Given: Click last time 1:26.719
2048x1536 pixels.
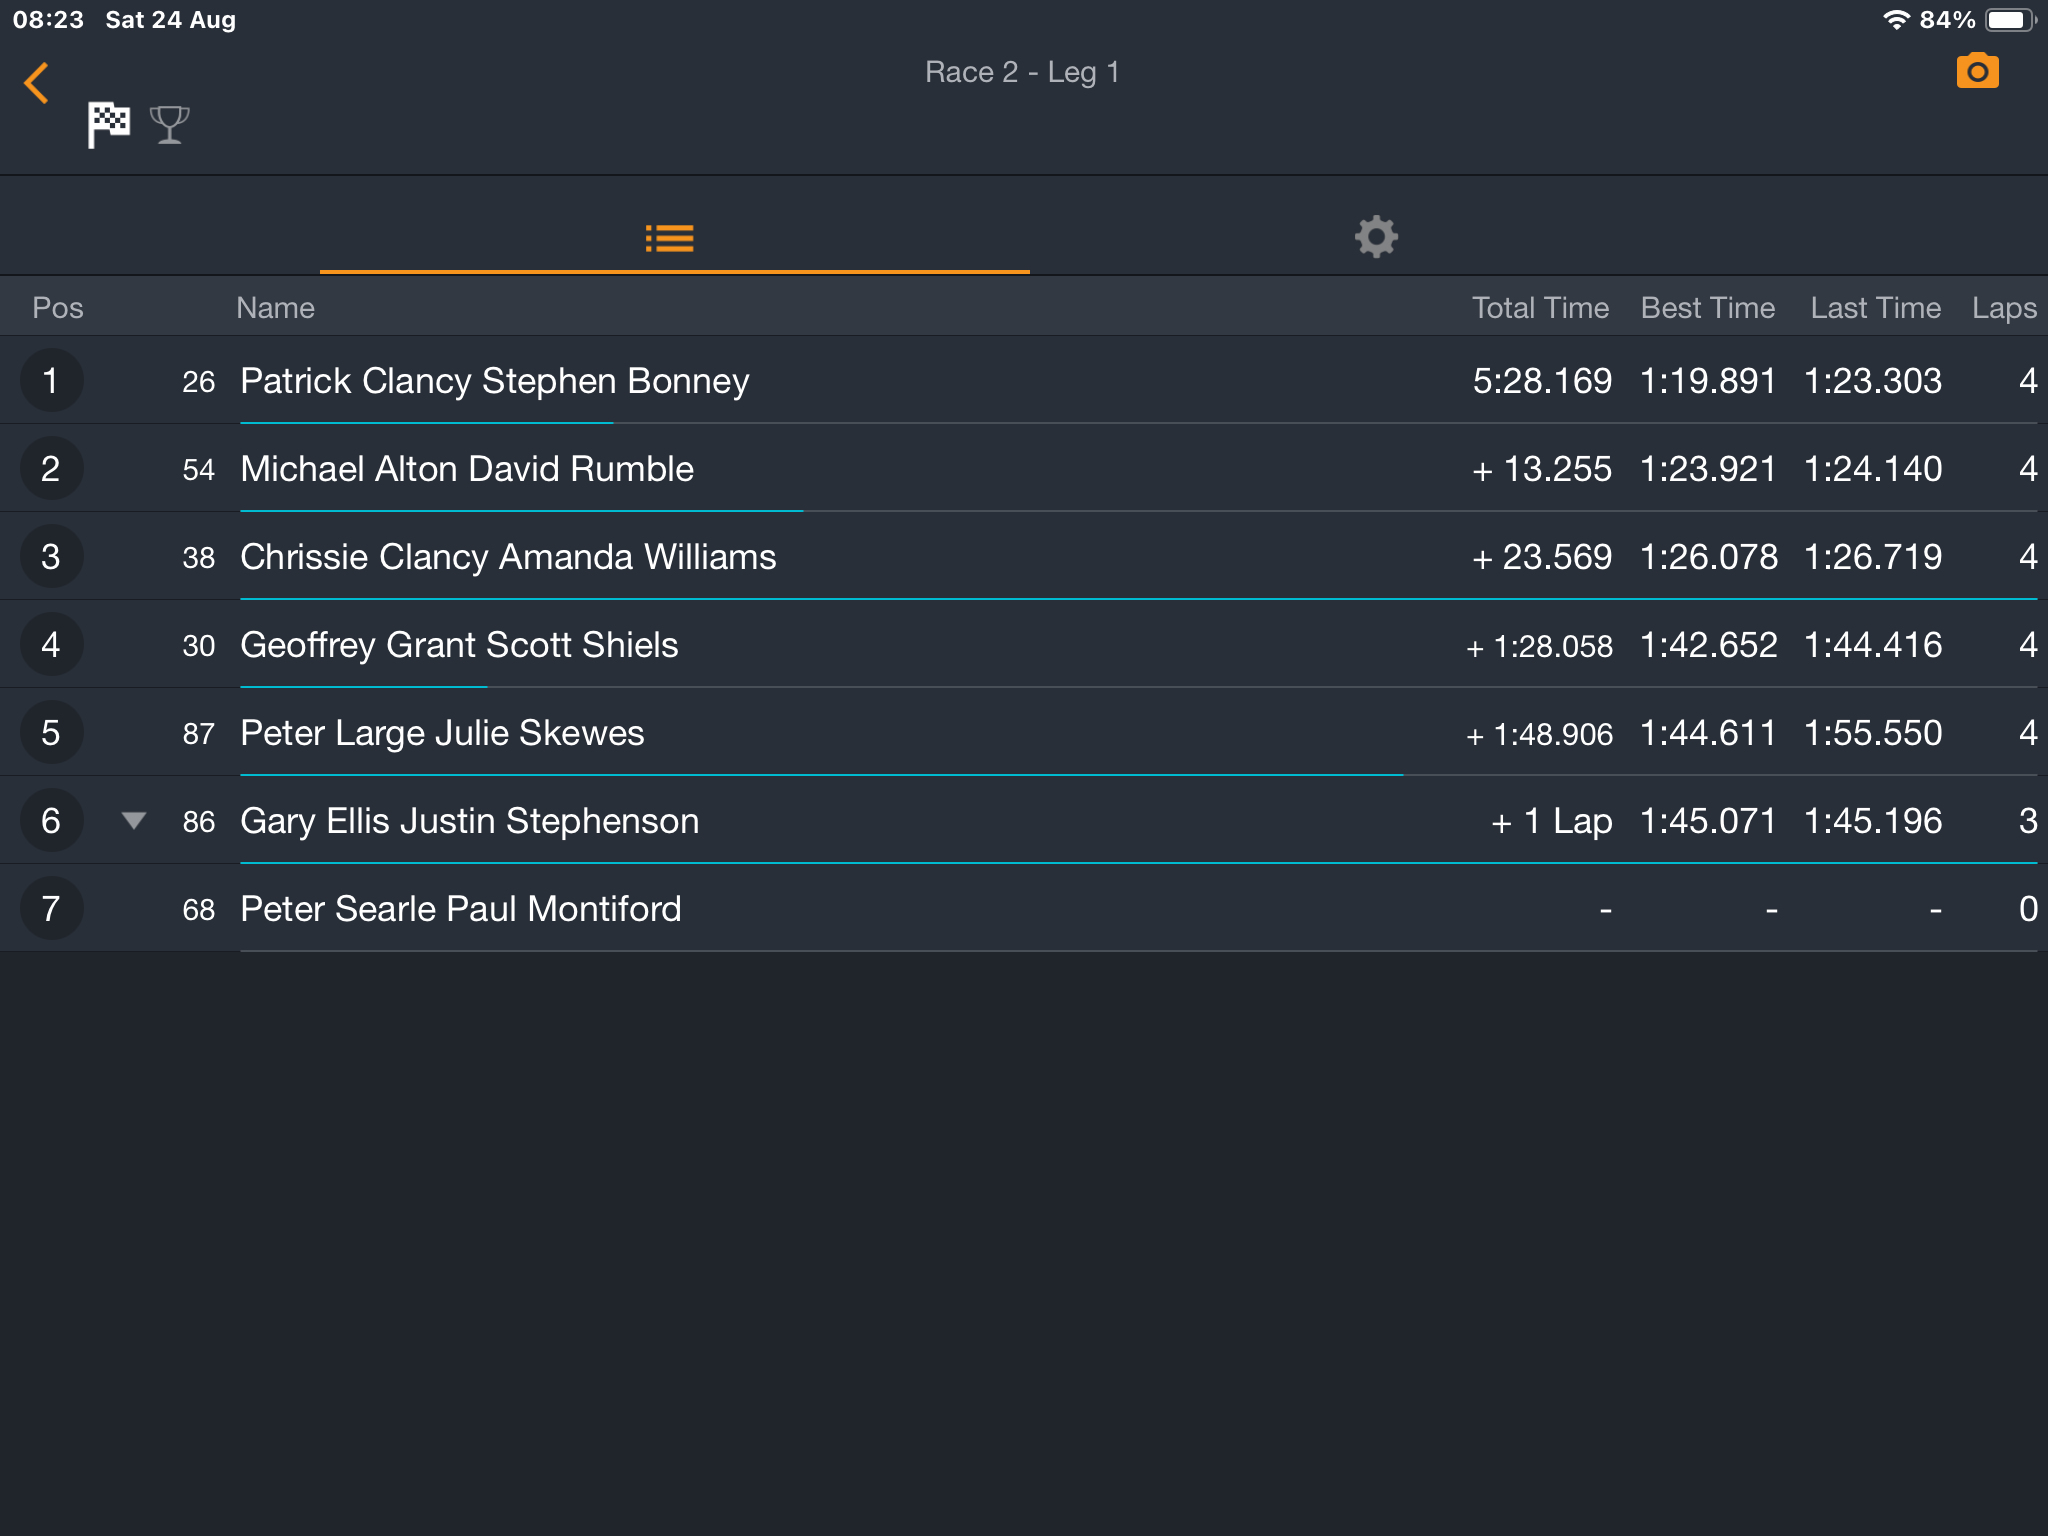Looking at the screenshot, I should pos(1873,557).
